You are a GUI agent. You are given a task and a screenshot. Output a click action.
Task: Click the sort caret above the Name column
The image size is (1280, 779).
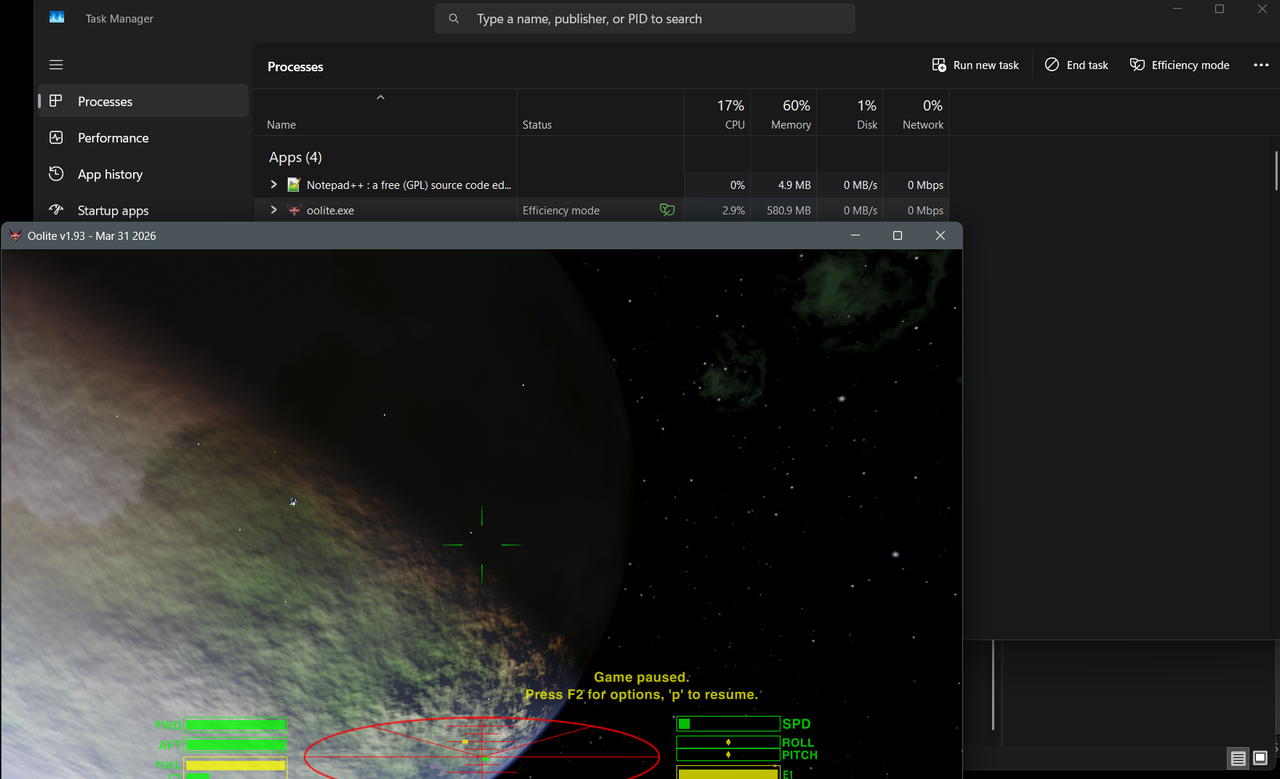[x=380, y=98]
